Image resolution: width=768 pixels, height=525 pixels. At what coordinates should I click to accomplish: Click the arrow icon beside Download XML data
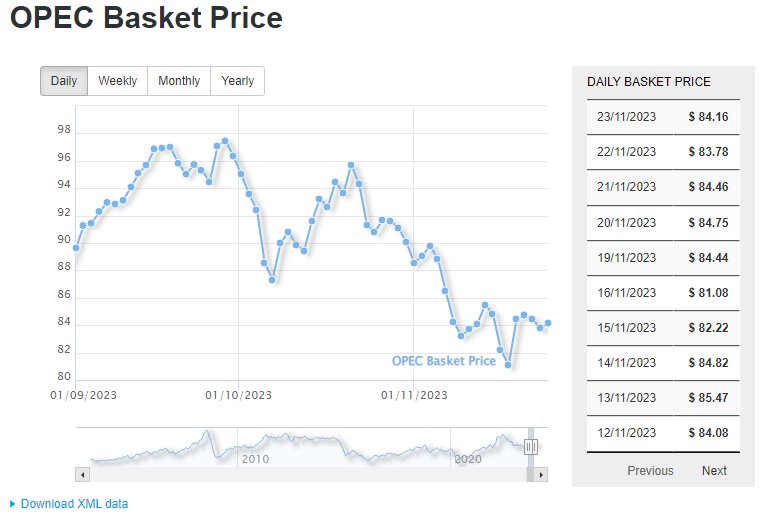click(12, 504)
